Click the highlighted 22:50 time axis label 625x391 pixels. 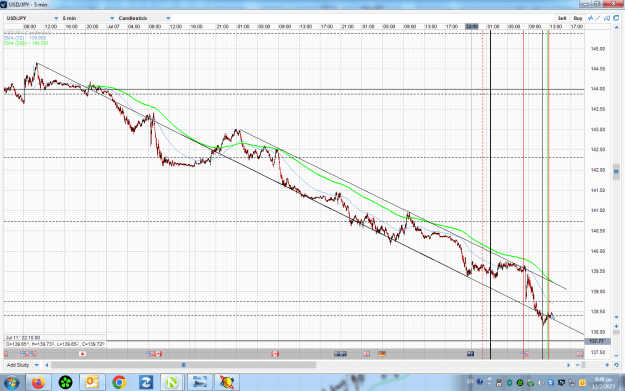point(472,27)
